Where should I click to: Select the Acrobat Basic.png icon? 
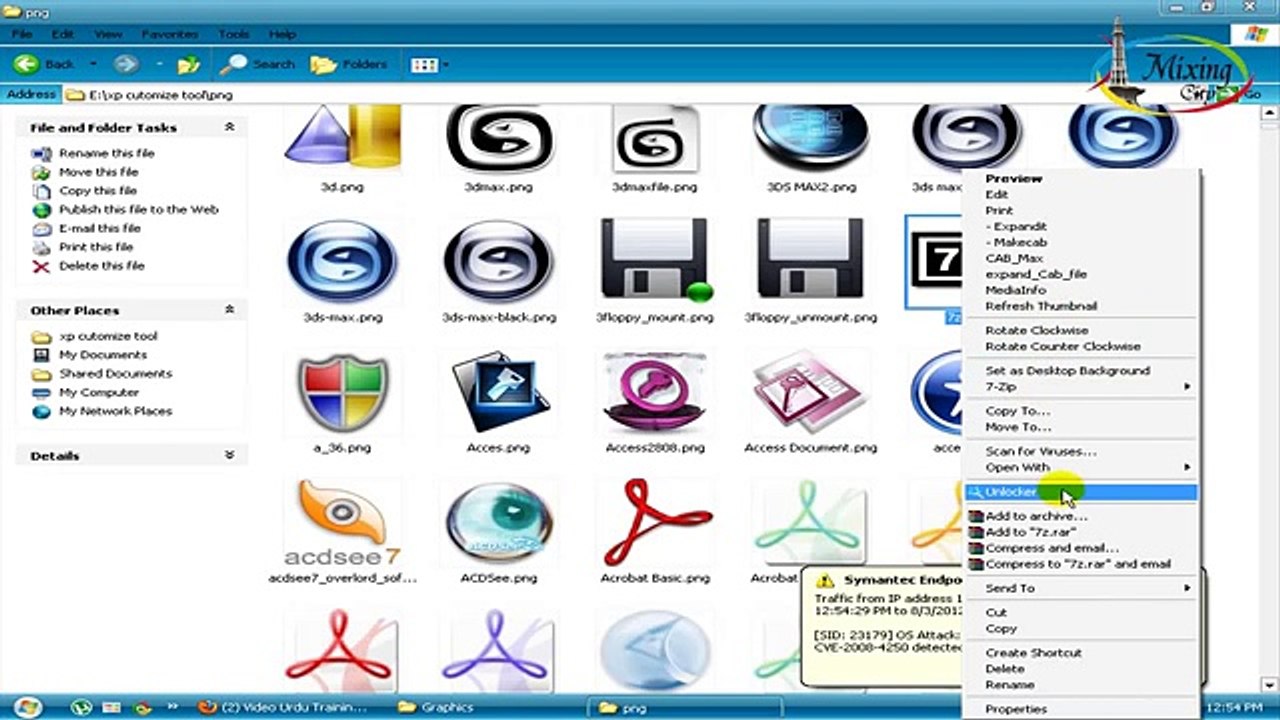[x=655, y=523]
